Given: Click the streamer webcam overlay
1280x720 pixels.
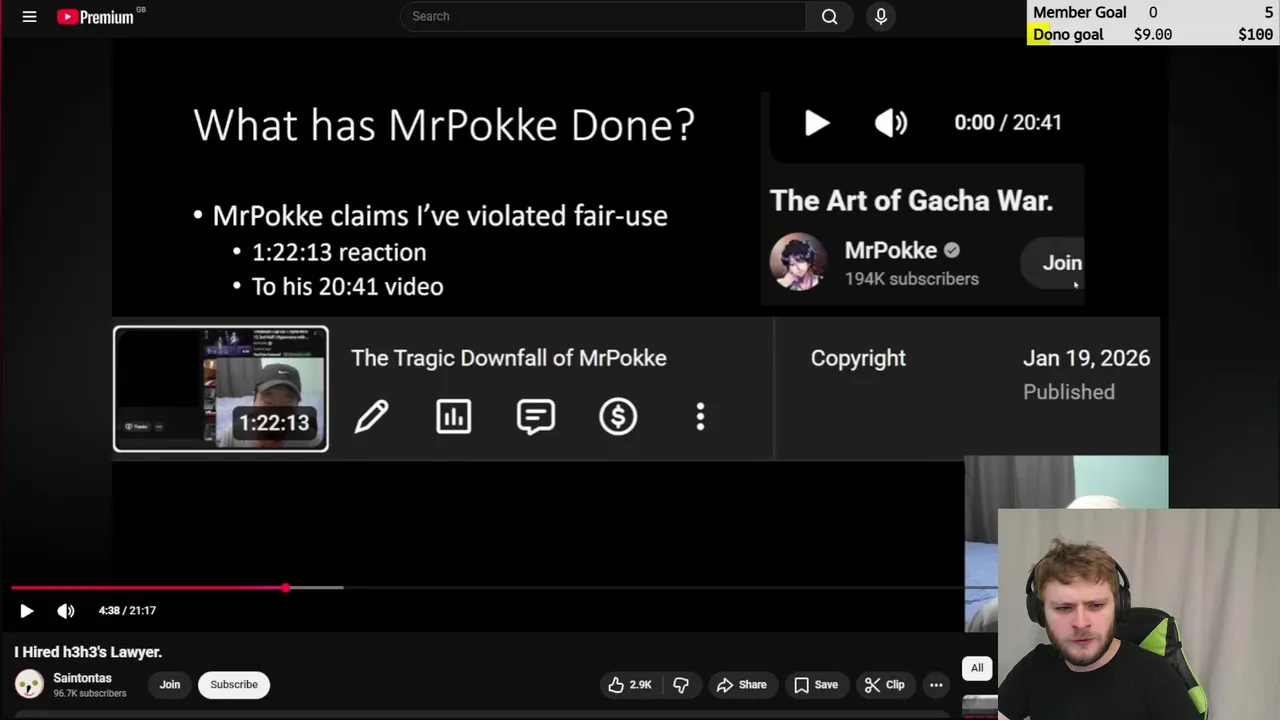Looking at the screenshot, I should [x=1138, y=614].
